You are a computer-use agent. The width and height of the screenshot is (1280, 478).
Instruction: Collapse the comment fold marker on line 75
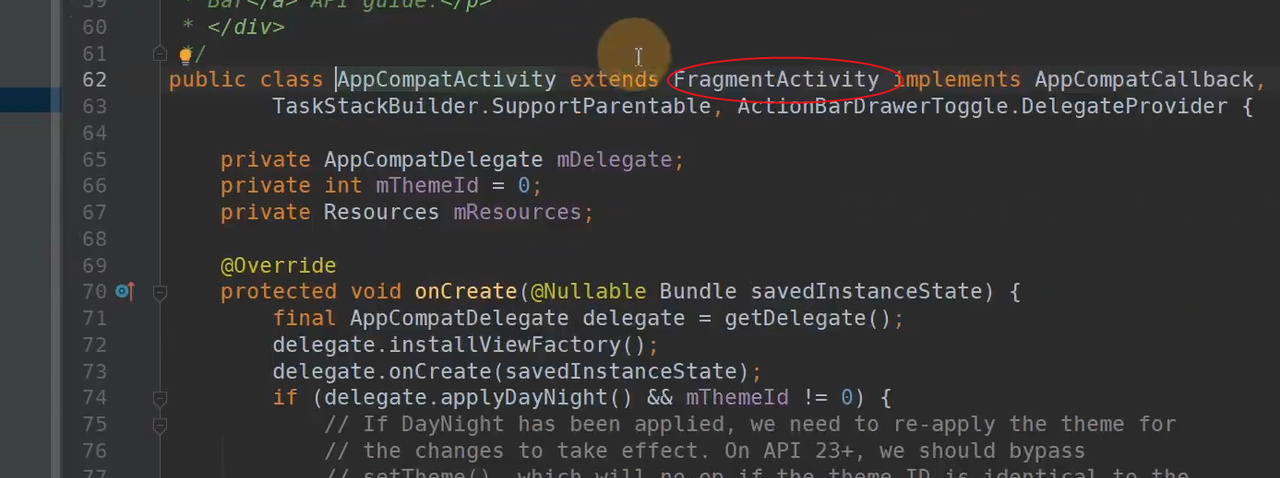point(159,425)
